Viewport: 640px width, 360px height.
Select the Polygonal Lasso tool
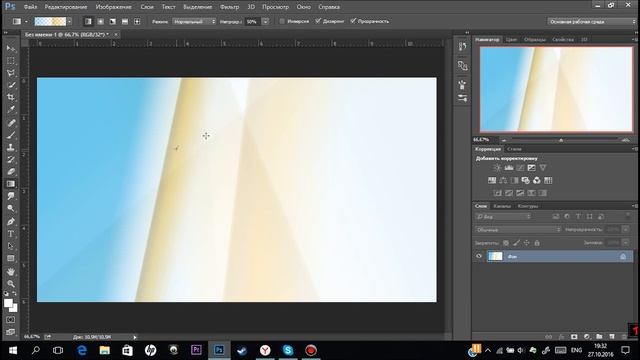pos(11,73)
